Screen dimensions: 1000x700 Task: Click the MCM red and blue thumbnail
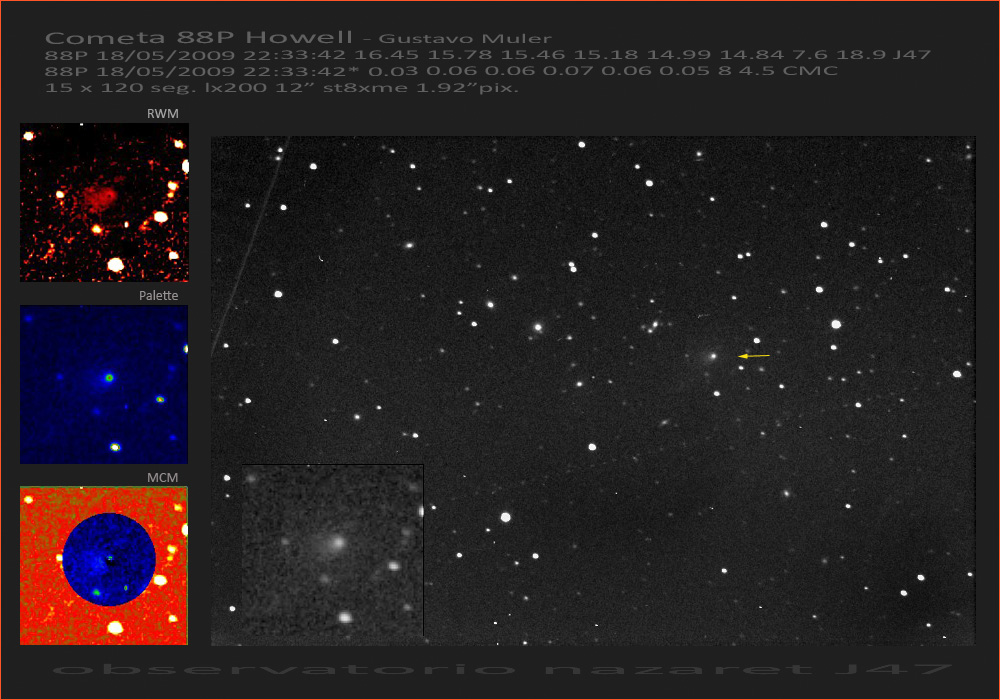pyautogui.click(x=104, y=566)
